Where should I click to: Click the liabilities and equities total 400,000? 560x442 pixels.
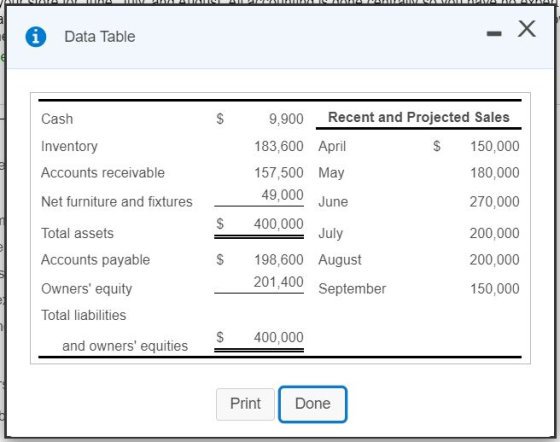coord(279,337)
